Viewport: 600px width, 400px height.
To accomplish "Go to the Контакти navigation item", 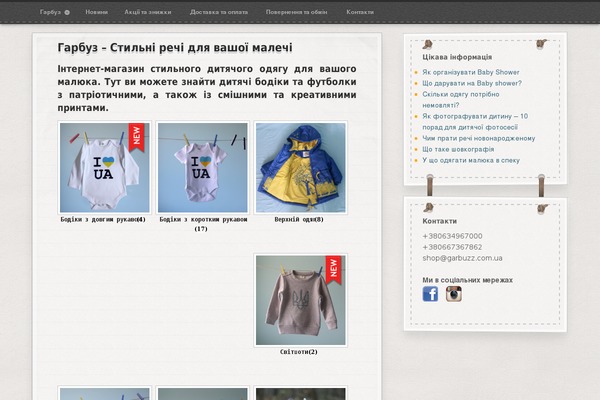I will (x=360, y=12).
